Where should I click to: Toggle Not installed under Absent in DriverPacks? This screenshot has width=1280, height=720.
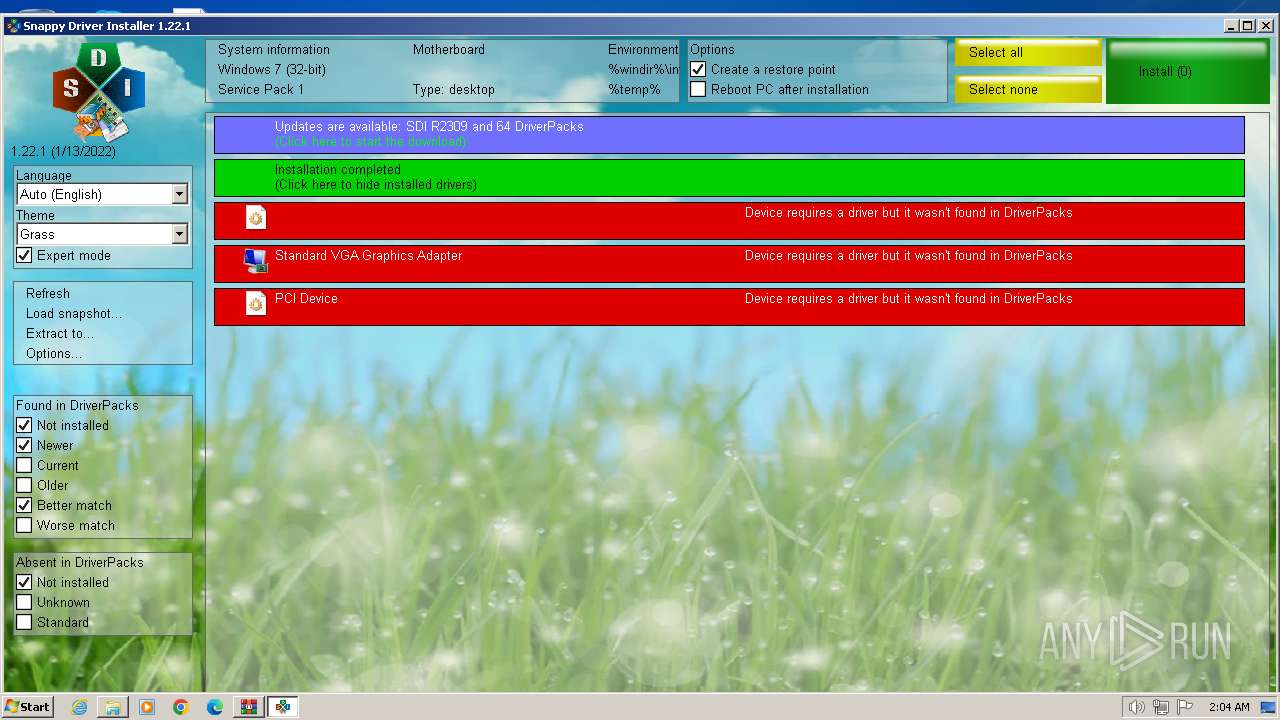coord(24,583)
